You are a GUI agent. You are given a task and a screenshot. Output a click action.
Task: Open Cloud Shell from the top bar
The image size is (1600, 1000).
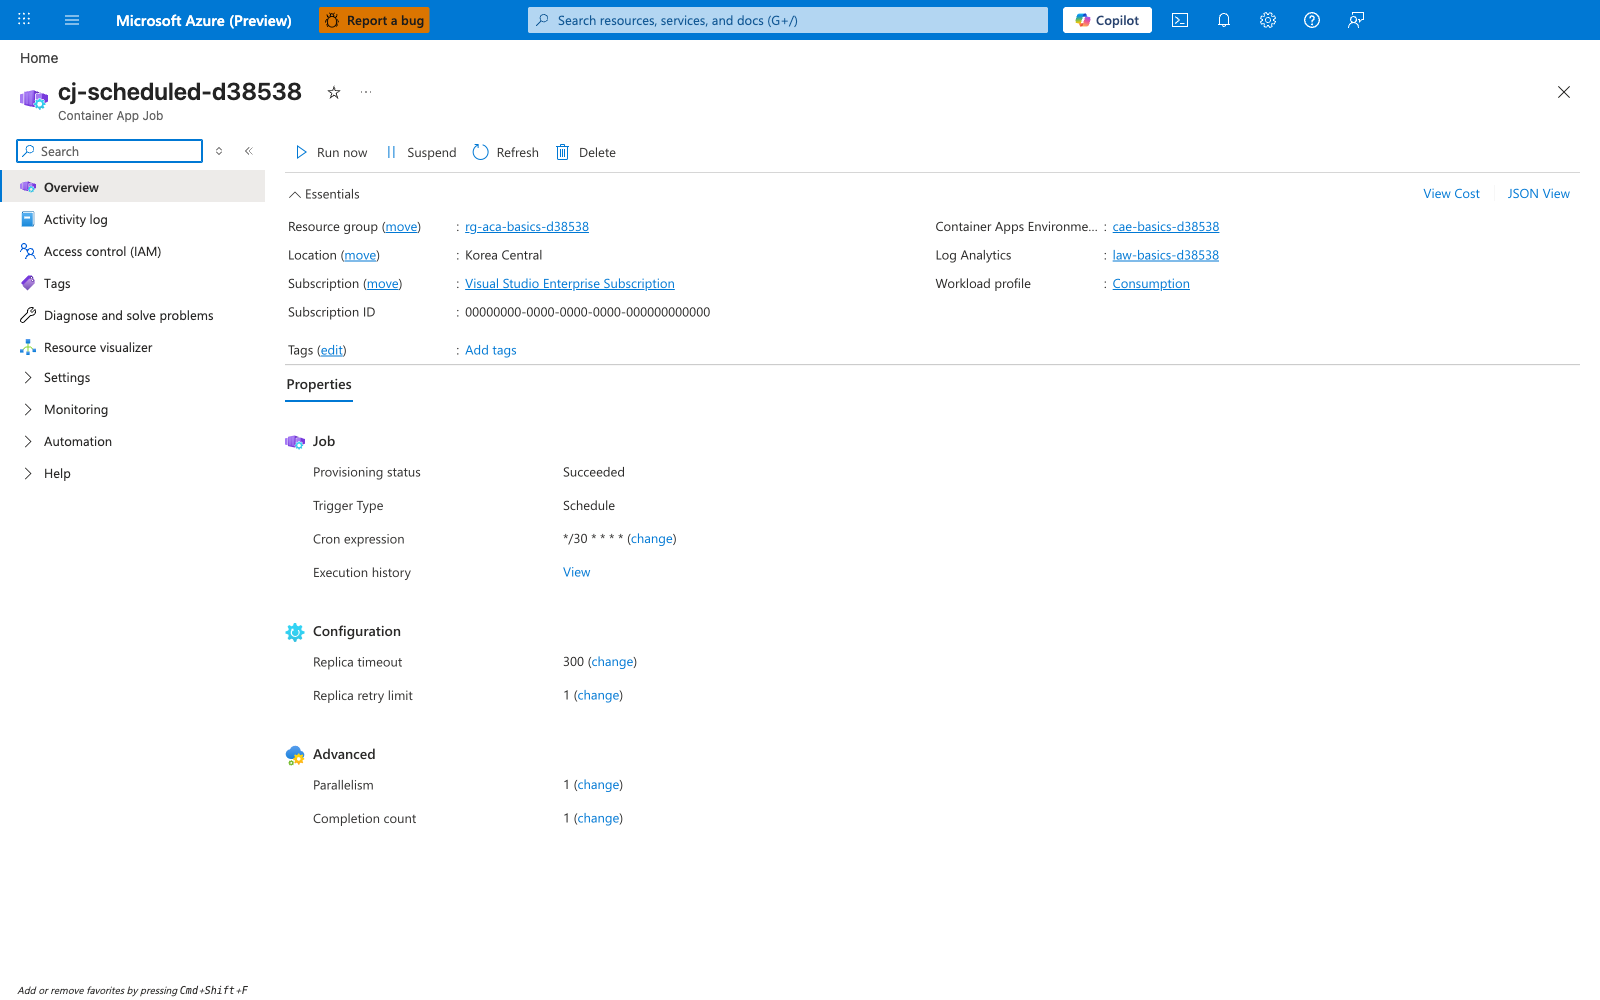pos(1180,20)
